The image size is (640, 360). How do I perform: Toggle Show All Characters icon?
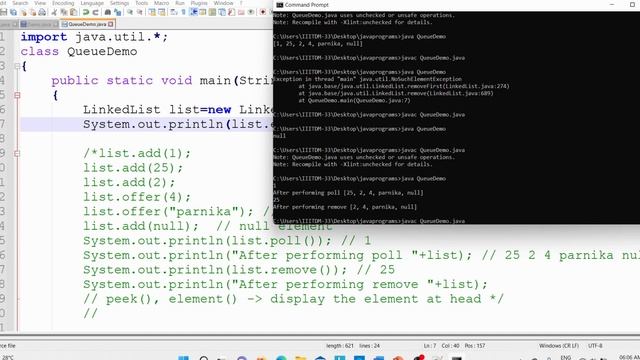coord(183,12)
